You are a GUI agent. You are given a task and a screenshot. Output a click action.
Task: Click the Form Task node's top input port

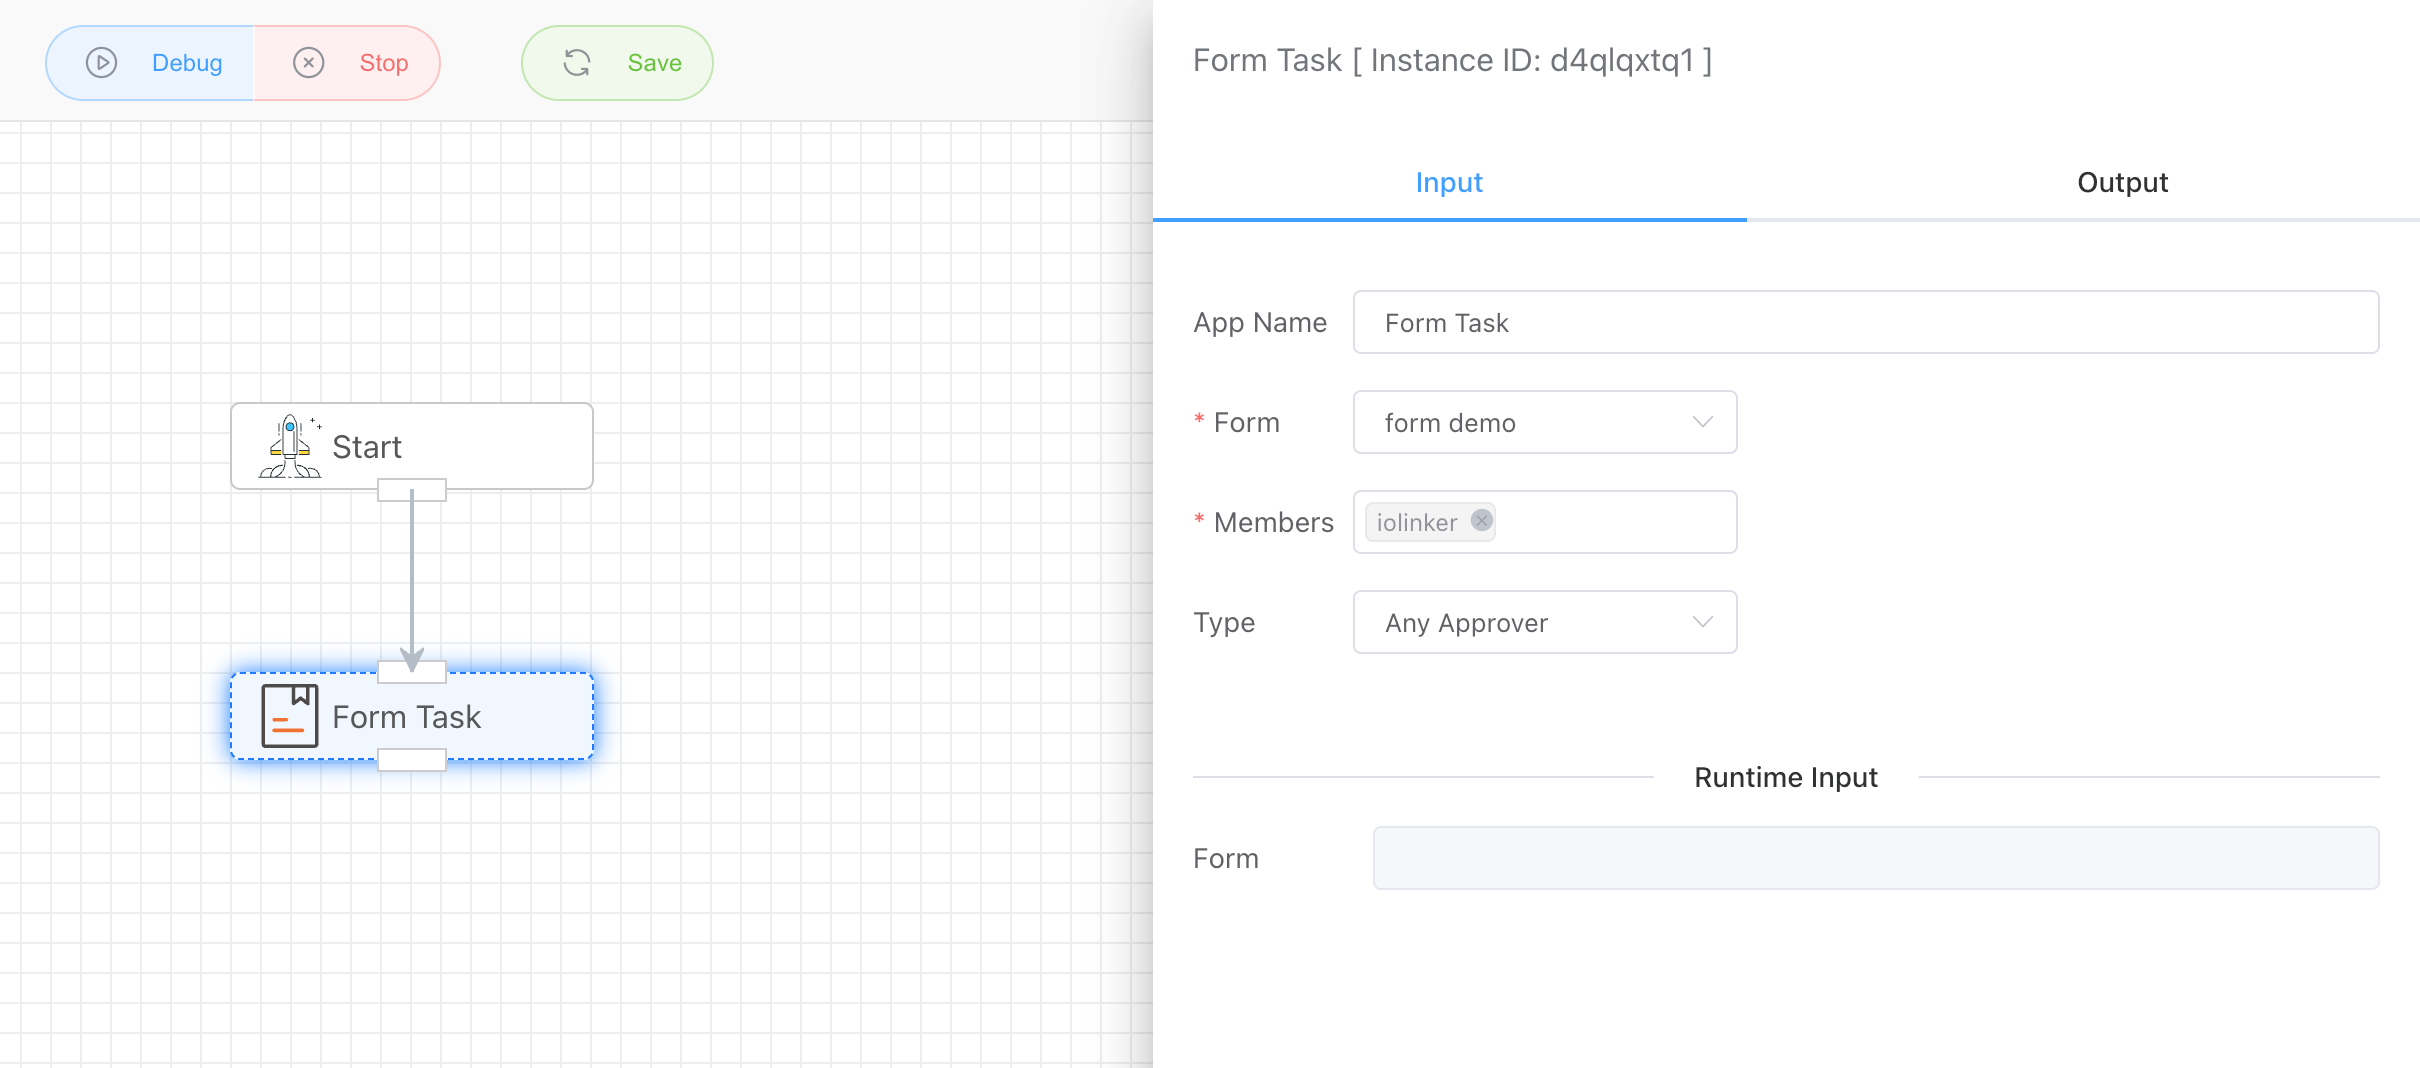tap(411, 672)
